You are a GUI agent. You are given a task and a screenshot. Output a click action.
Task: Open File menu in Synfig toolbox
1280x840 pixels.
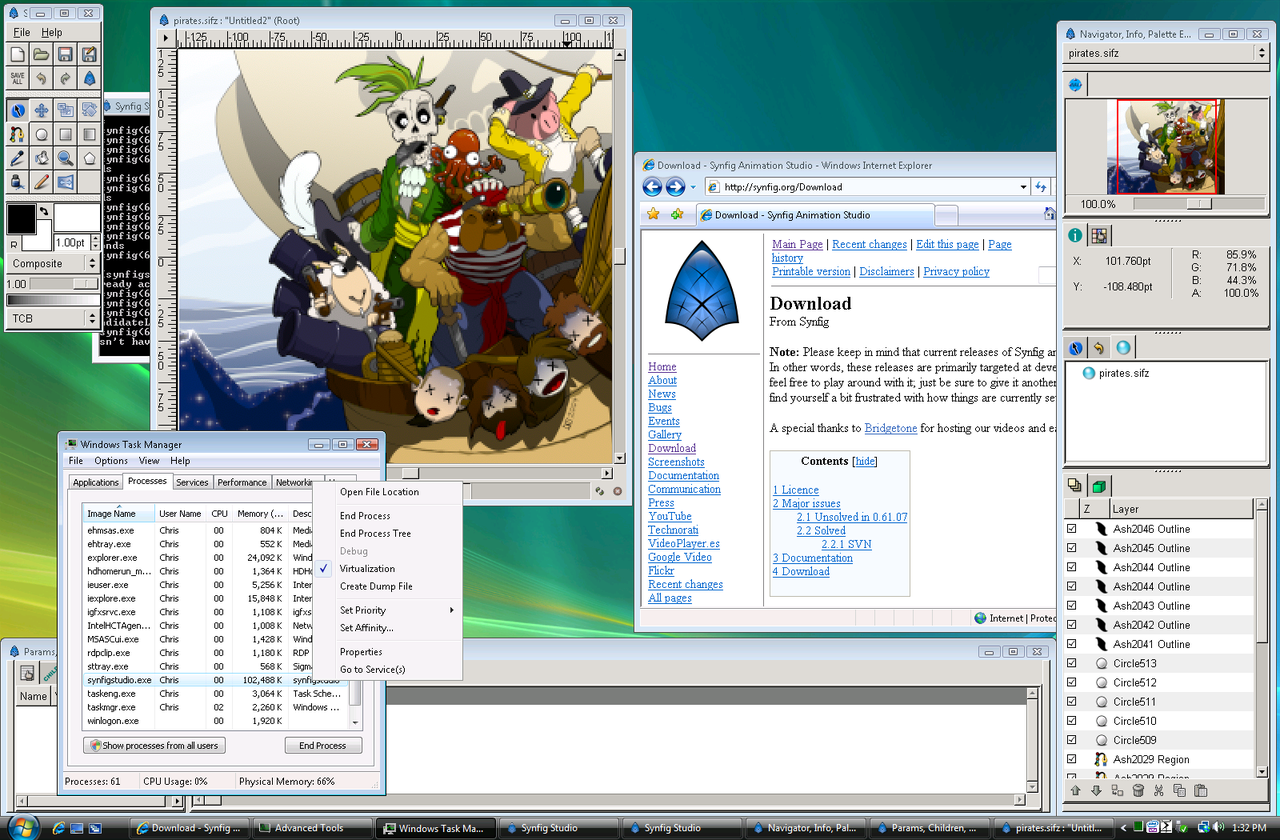tap(22, 33)
